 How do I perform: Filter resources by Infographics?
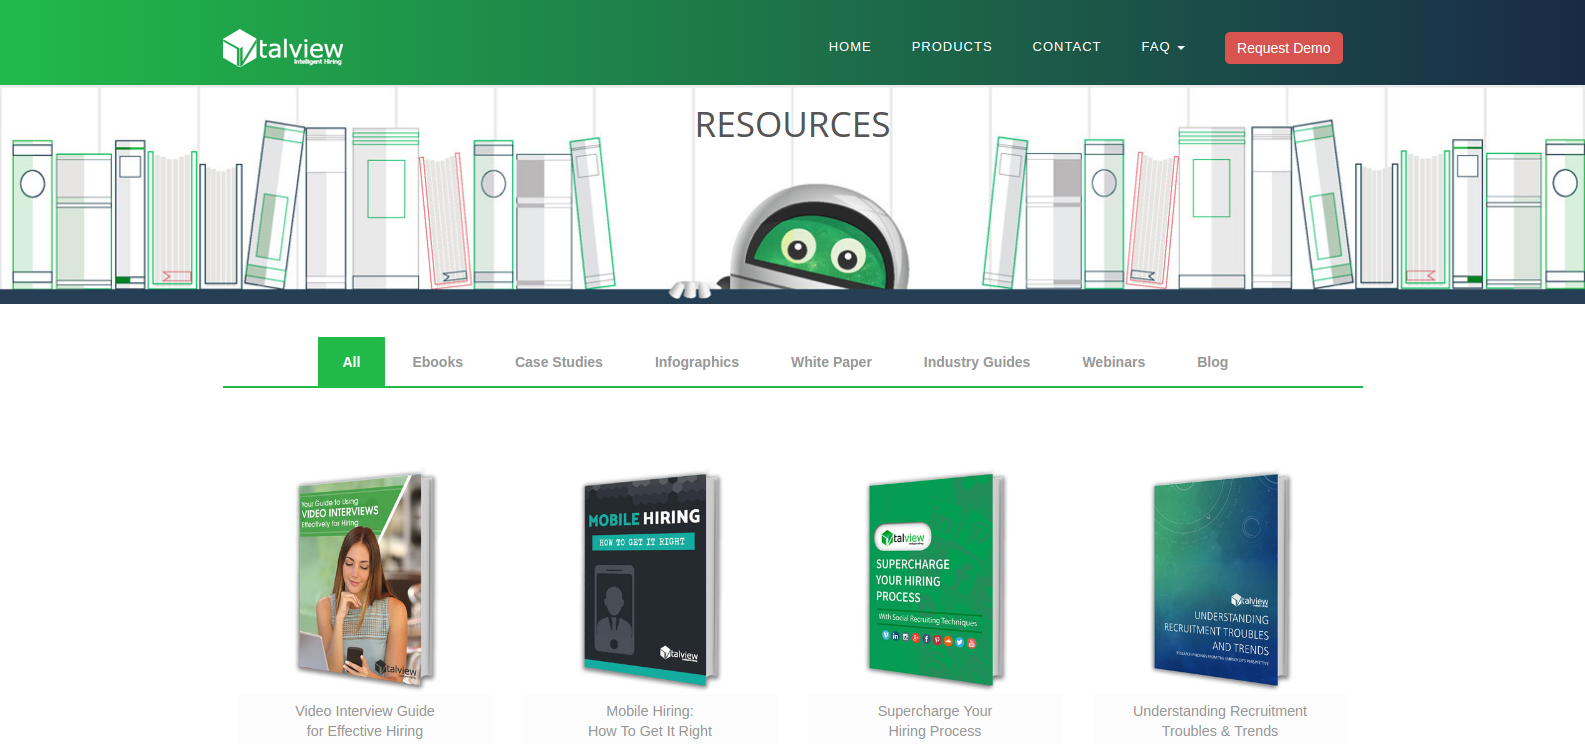[x=696, y=362]
